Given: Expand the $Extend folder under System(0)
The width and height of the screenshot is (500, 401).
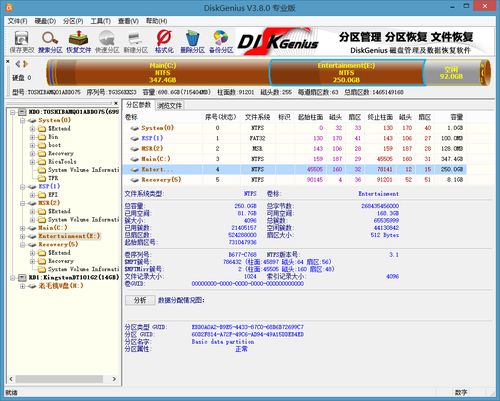Looking at the screenshot, I should click(x=32, y=129).
